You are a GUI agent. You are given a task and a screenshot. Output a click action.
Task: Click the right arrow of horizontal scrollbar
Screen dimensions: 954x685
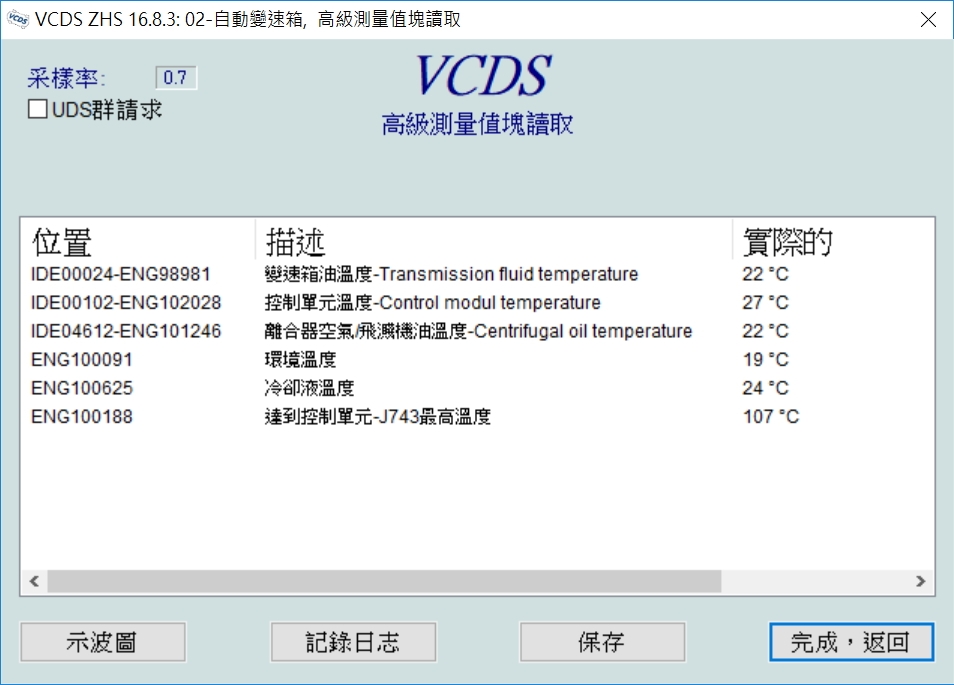921,581
